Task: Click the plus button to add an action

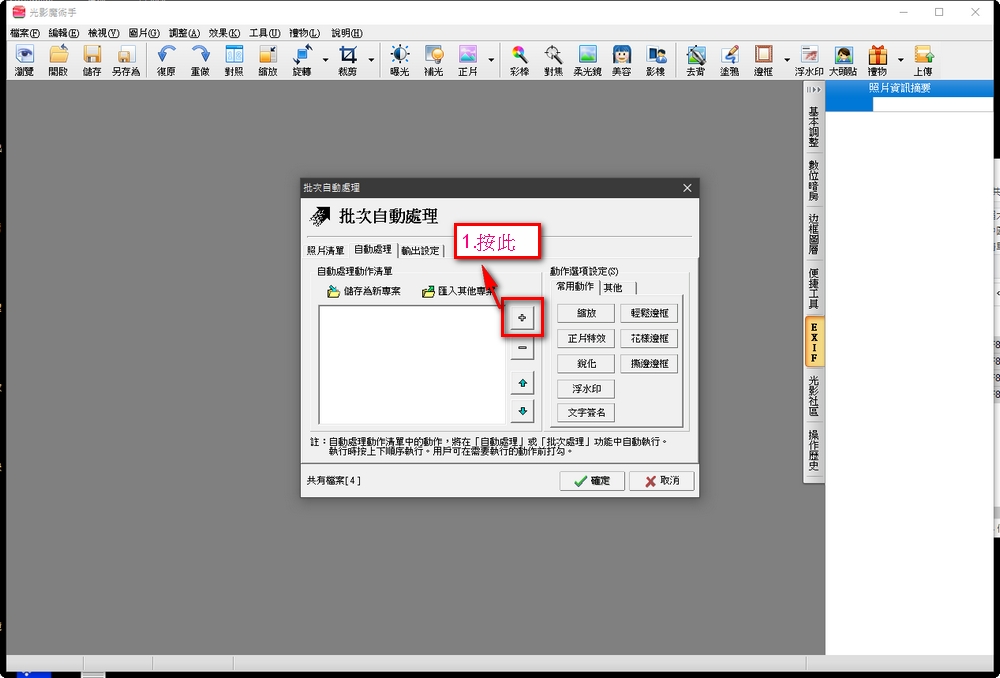Action: [521, 317]
